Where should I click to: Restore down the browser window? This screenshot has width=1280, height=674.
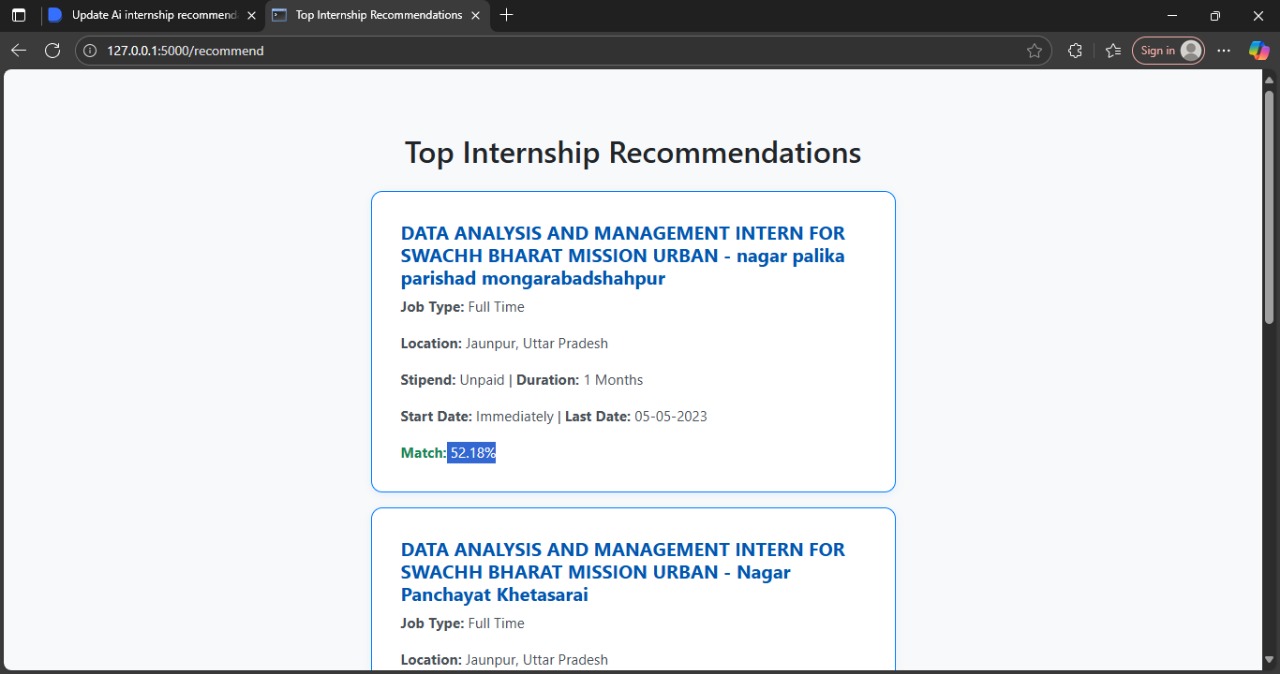tap(1215, 16)
